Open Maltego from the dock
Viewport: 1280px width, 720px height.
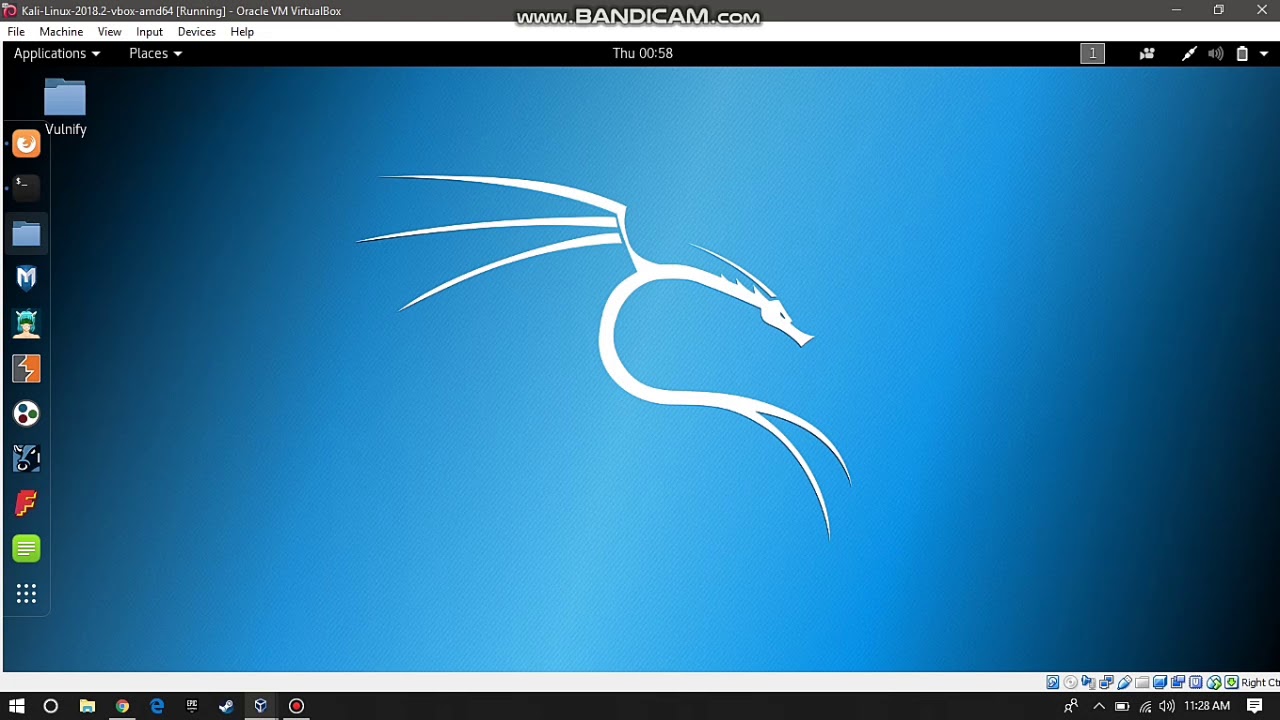[26, 414]
